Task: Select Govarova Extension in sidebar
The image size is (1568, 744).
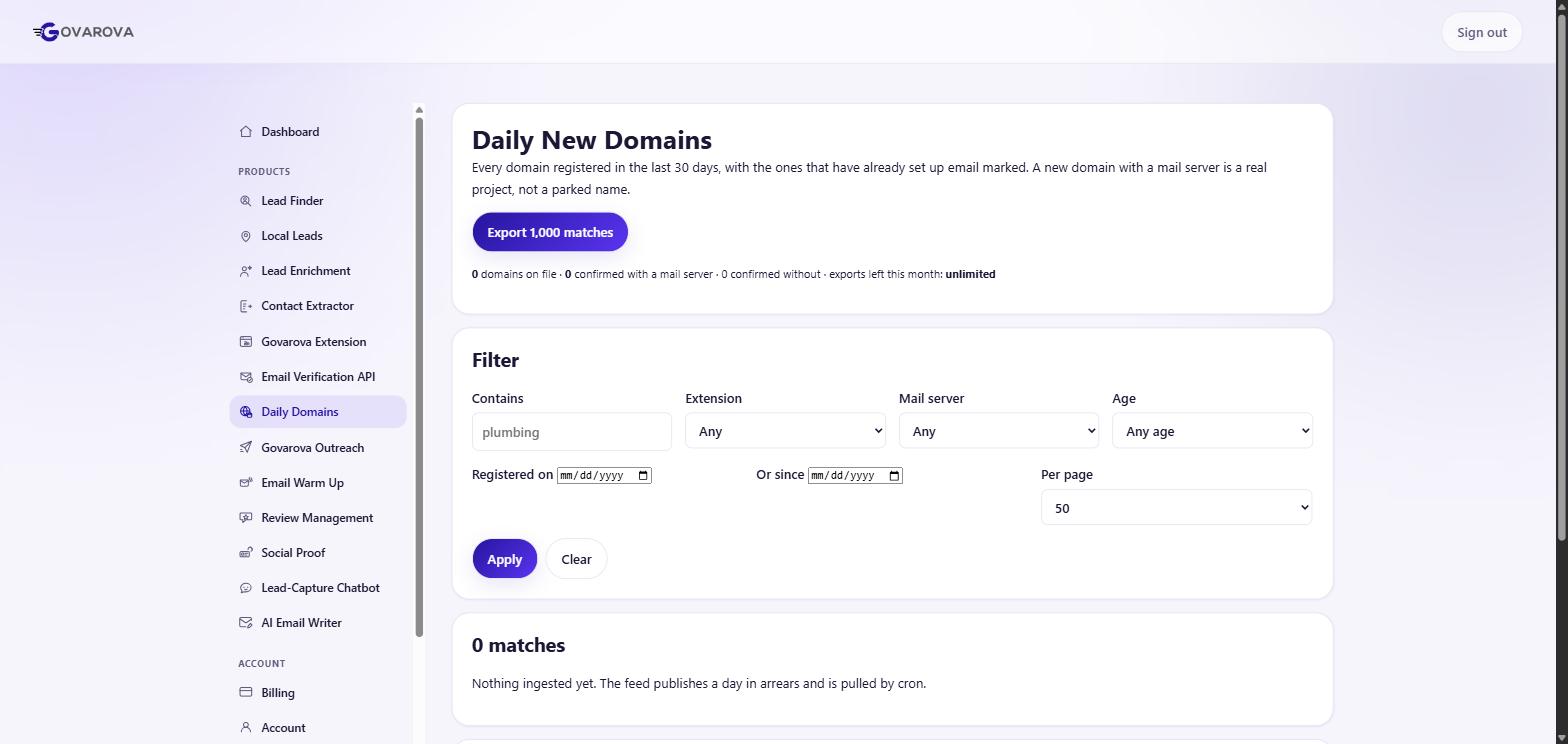Action: pos(318,342)
